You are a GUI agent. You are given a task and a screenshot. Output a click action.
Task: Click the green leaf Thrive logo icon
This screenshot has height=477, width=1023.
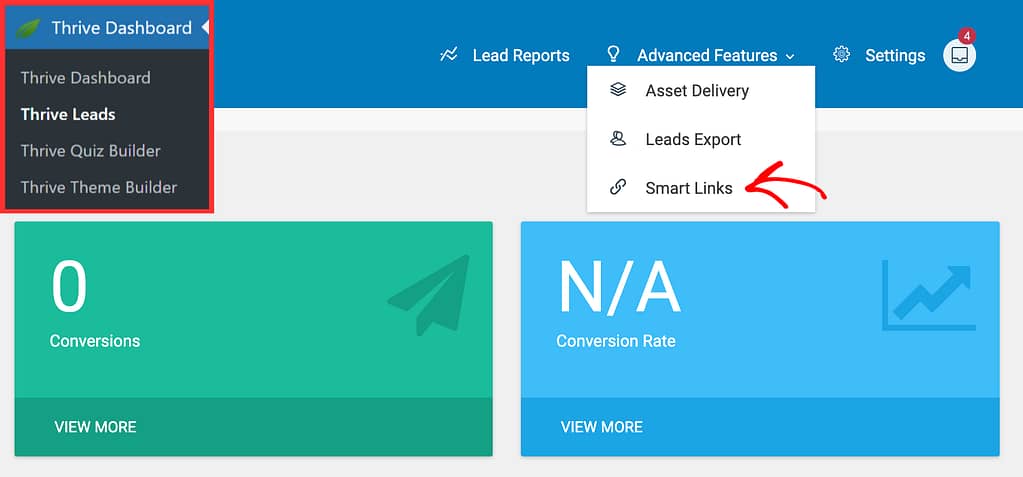click(28, 28)
